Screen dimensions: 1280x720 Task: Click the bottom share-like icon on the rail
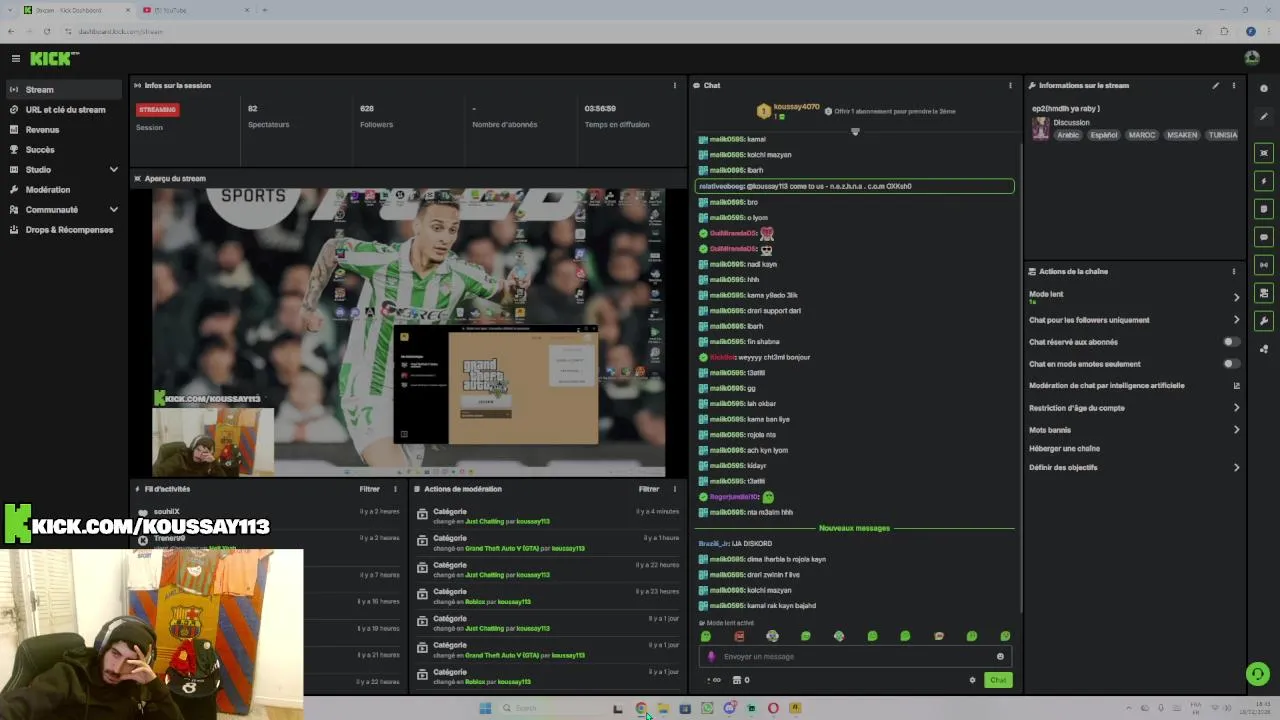[x=1264, y=349]
